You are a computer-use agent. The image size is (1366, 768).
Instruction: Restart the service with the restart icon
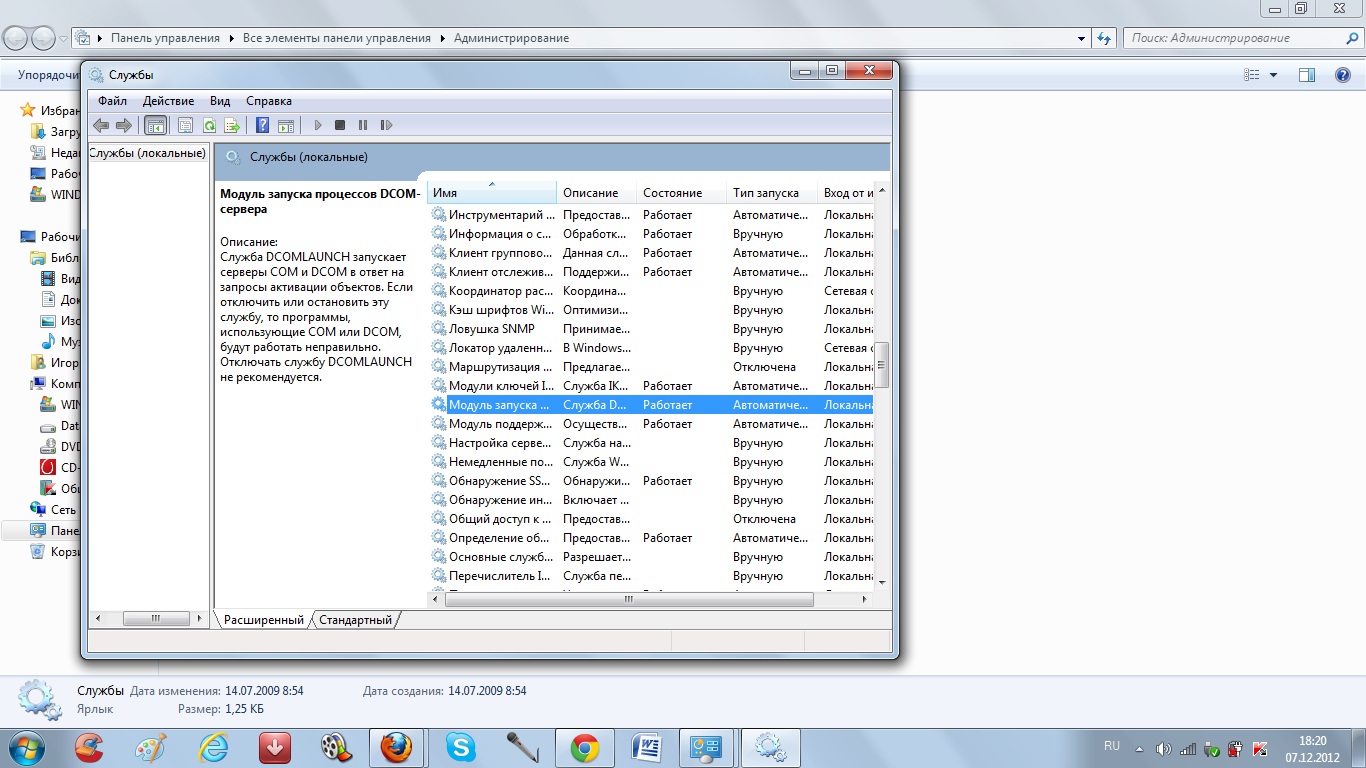(386, 125)
